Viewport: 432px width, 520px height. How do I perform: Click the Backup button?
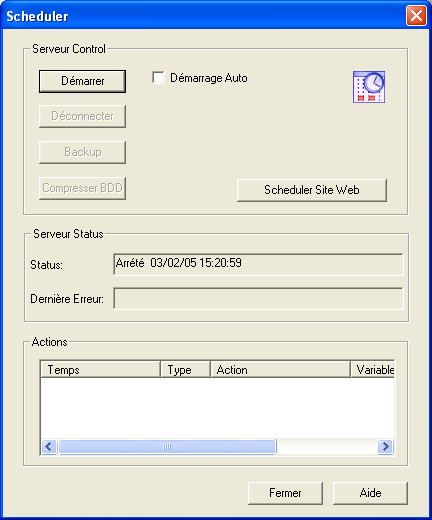coord(82,152)
